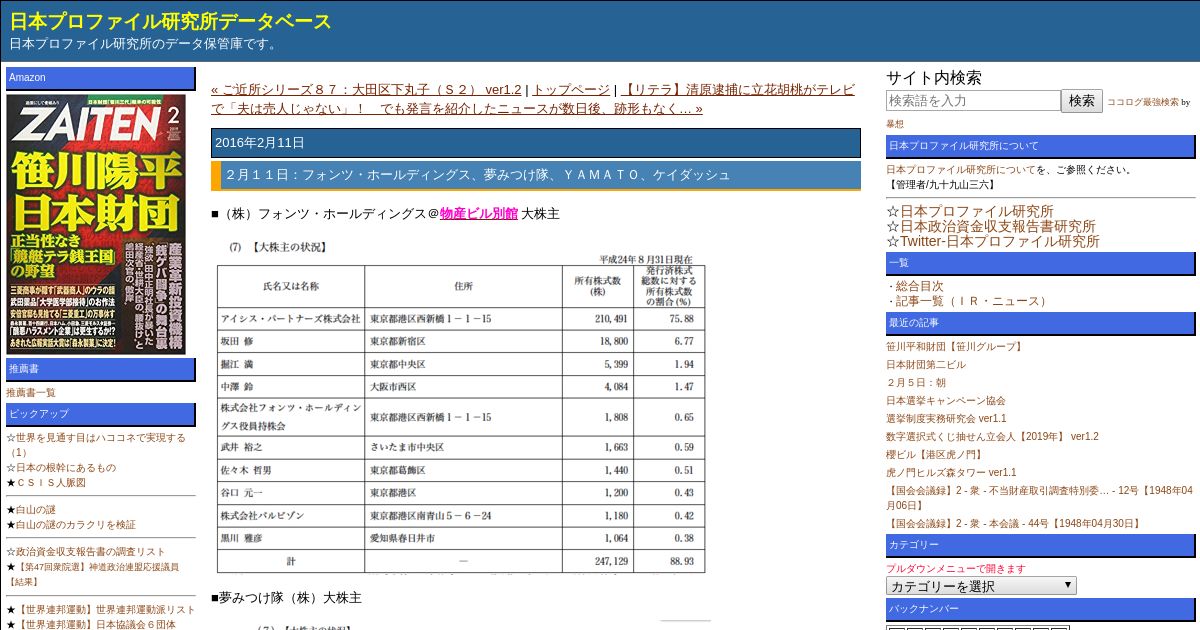Click the shareholder table image
1200x630 pixels.
click(461, 406)
